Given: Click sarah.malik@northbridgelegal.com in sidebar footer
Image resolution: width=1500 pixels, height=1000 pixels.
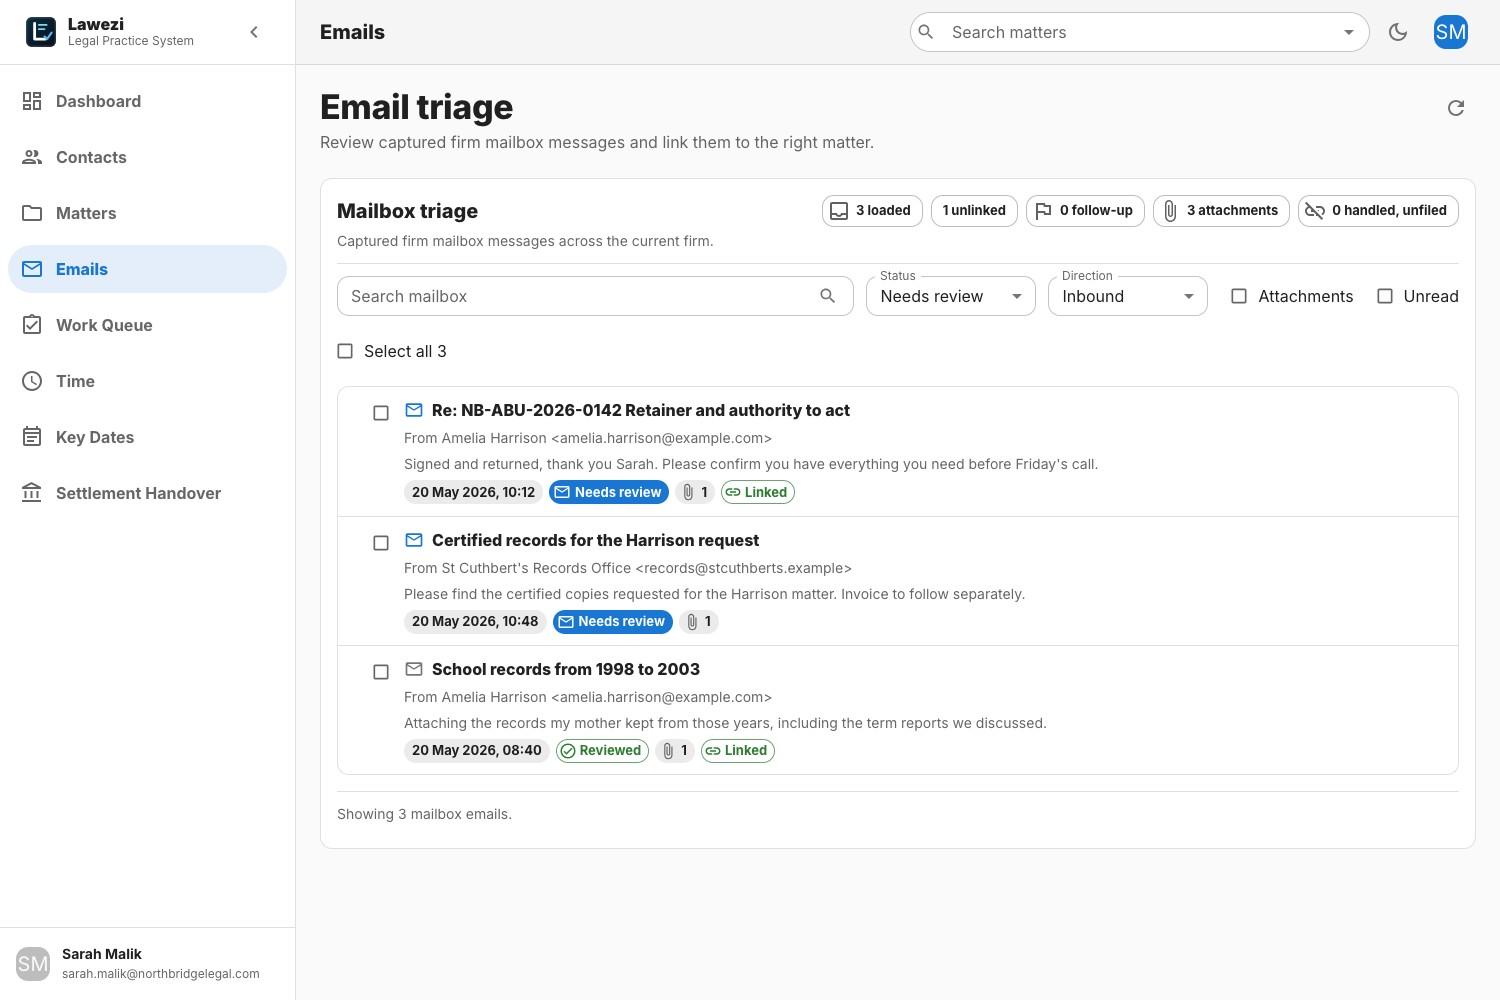Looking at the screenshot, I should click(x=161, y=974).
